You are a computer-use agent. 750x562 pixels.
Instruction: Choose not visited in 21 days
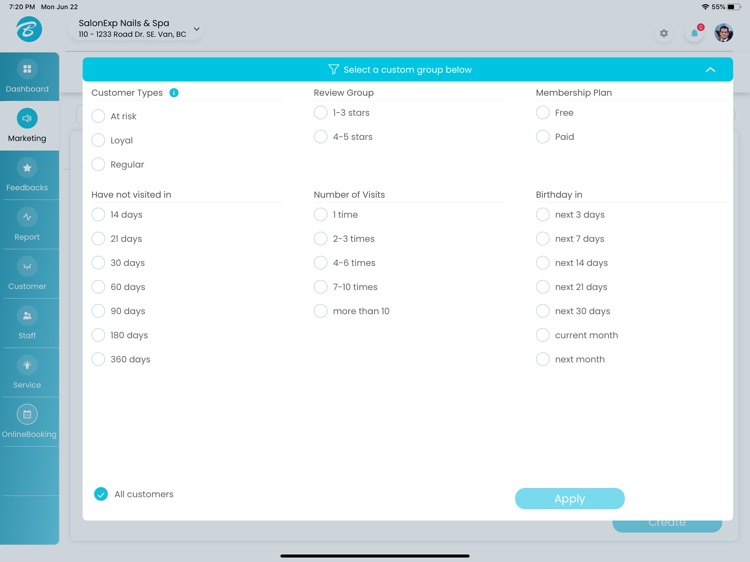(98, 239)
